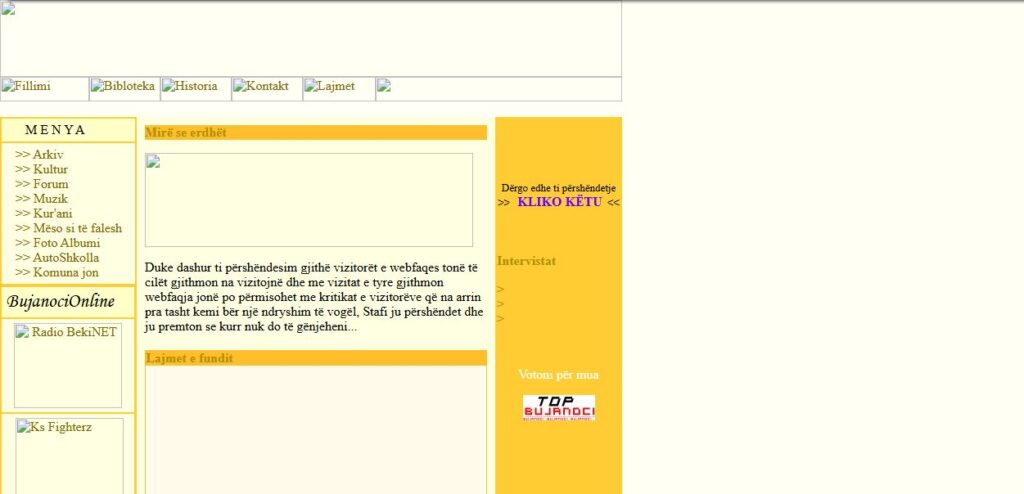Visit the Forum link in the menu

(x=50, y=184)
